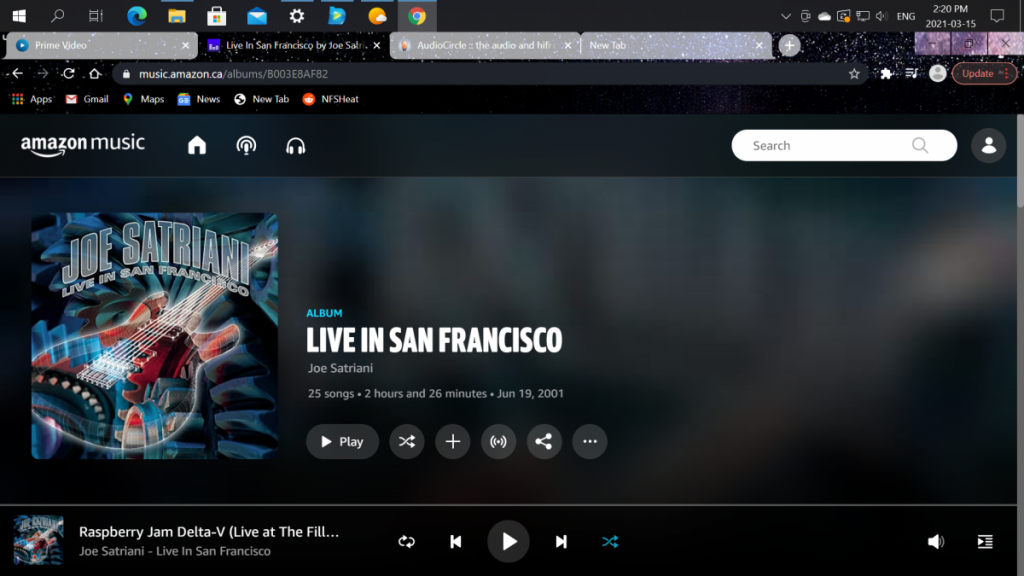Image resolution: width=1024 pixels, height=576 pixels.
Task: Start album station with broadcast icon
Action: coord(498,441)
